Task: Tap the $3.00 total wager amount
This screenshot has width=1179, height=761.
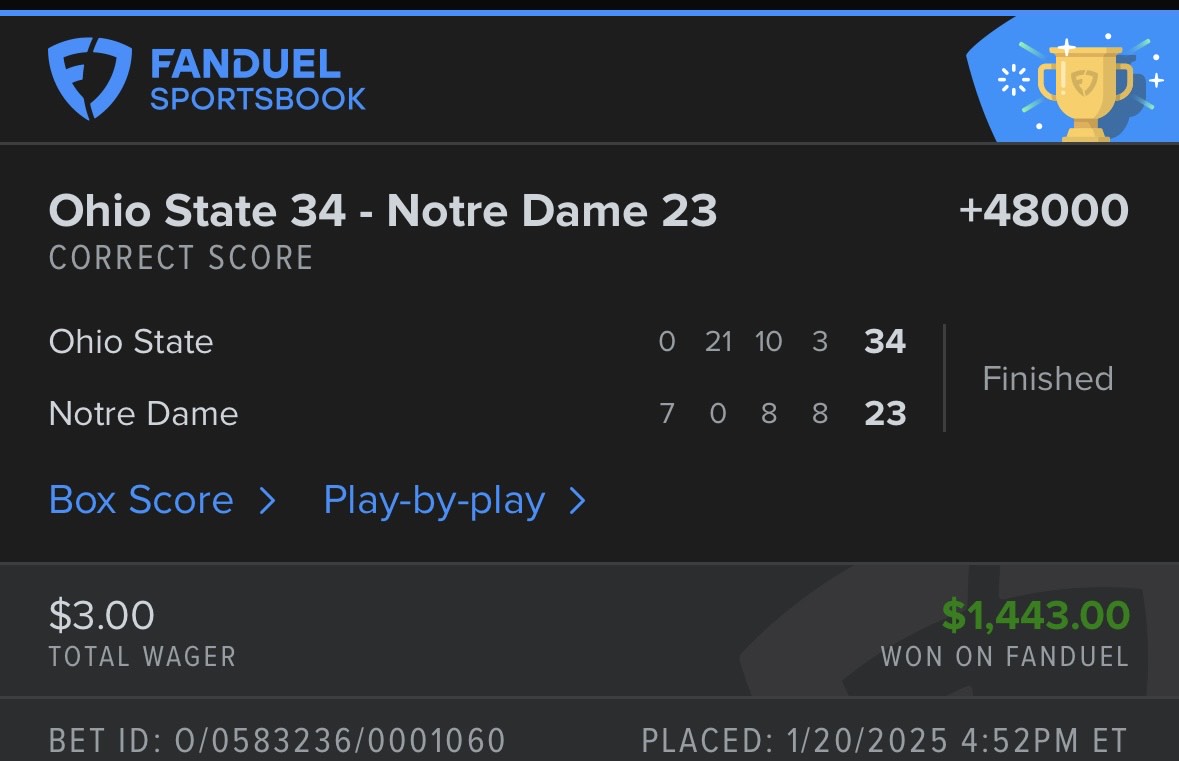Action: click(x=102, y=615)
